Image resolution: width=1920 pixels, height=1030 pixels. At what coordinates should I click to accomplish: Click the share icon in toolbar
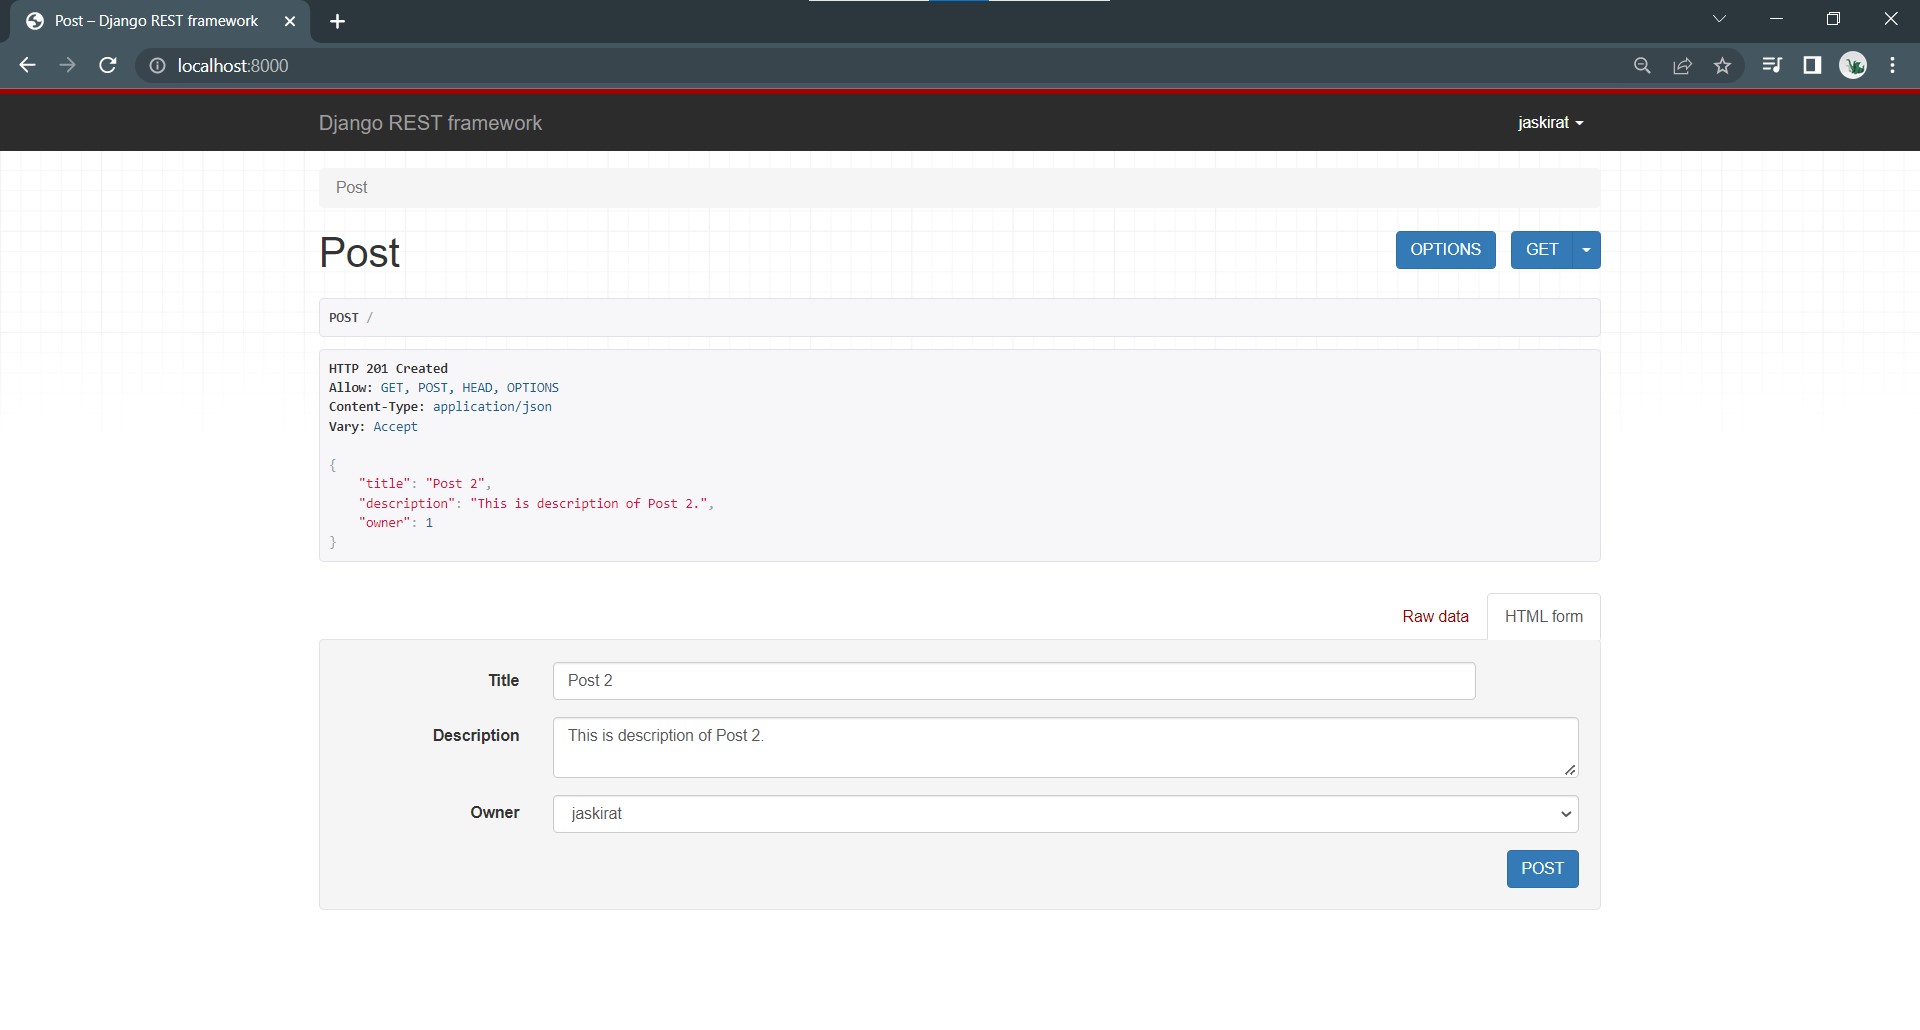tap(1682, 65)
